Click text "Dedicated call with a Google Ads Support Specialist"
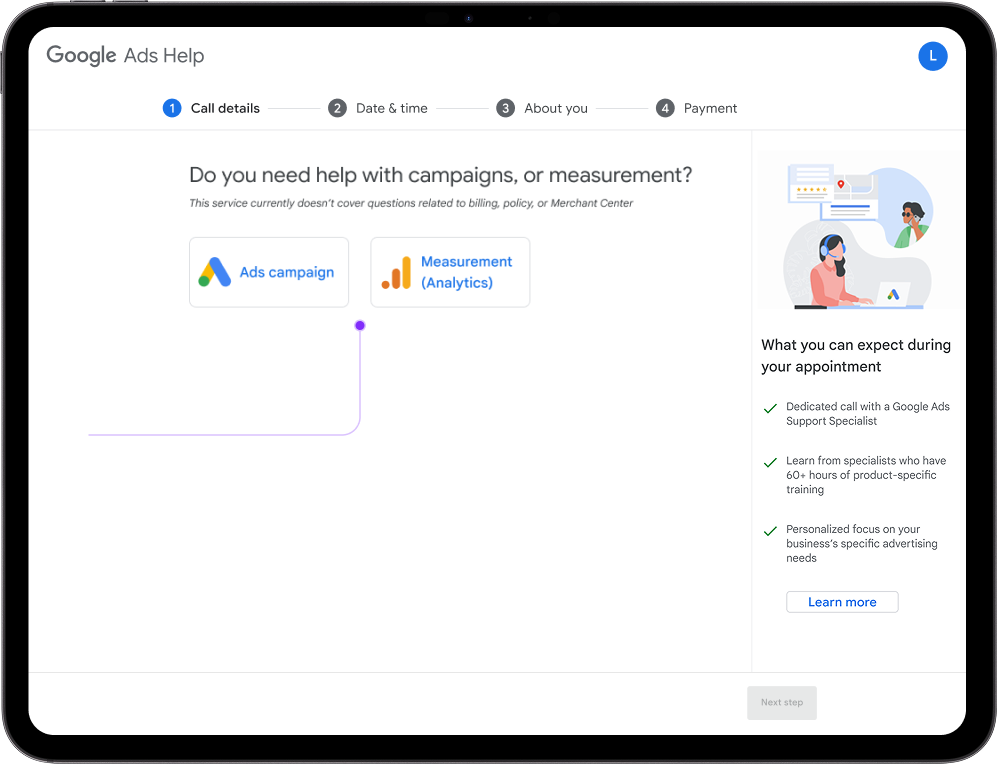Image resolution: width=997 pixels, height=764 pixels. [x=867, y=414]
